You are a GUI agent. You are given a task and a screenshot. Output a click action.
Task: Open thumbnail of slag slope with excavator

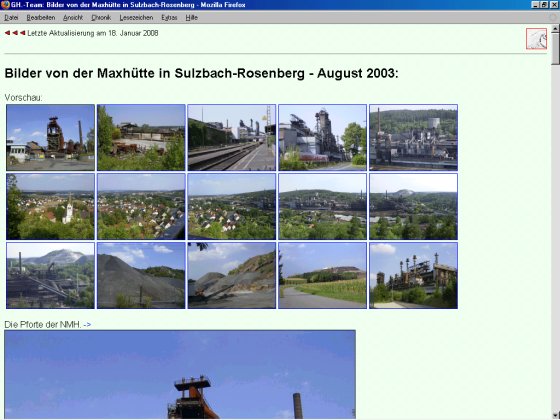pyautogui.click(x=232, y=275)
